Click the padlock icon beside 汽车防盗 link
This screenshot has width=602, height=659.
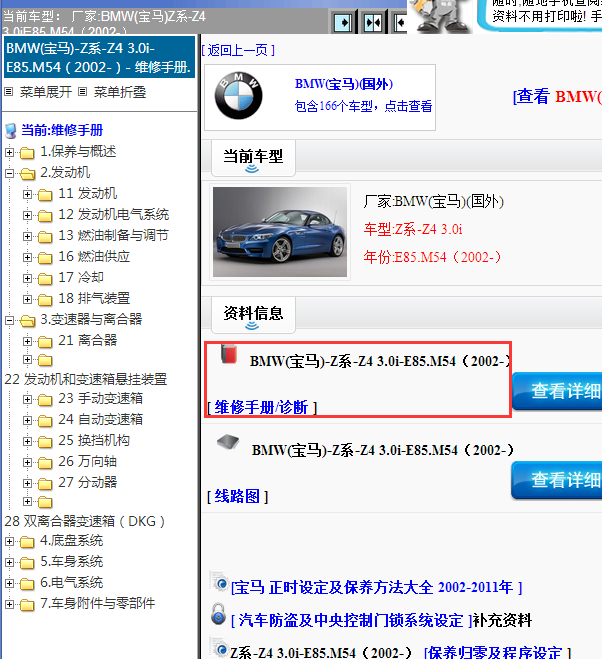tap(218, 614)
